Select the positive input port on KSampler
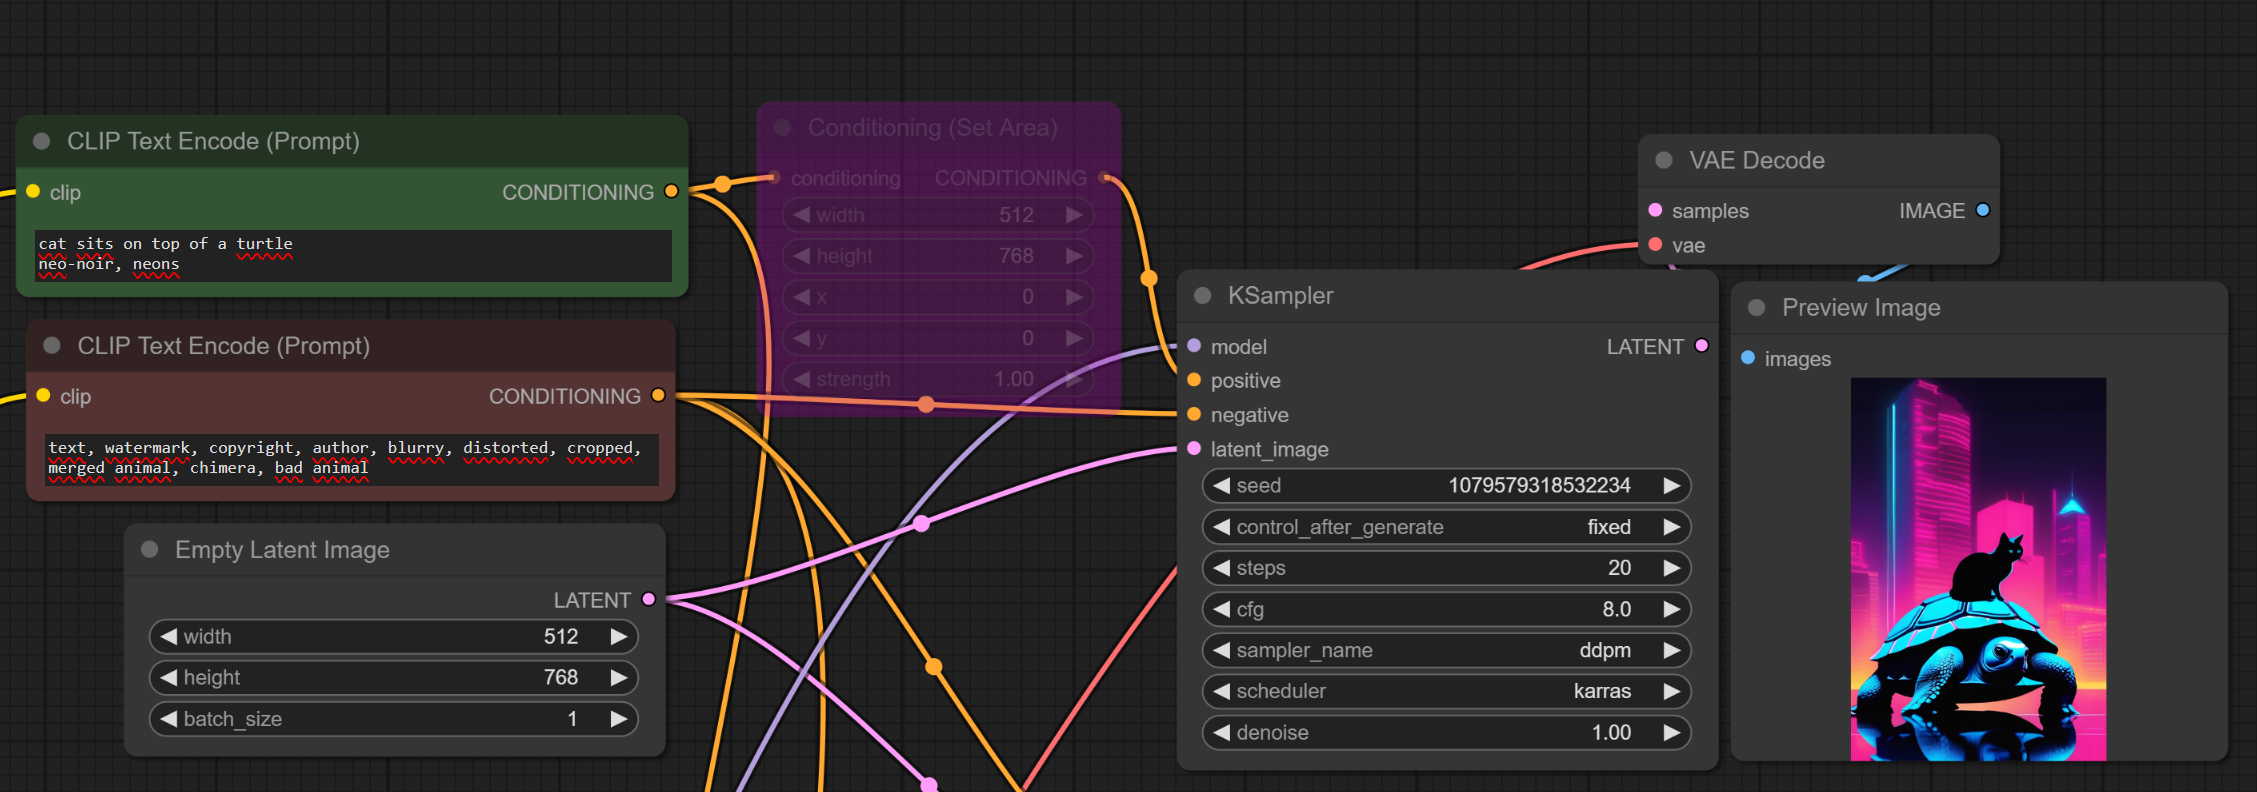The image size is (2257, 792). 1194,380
